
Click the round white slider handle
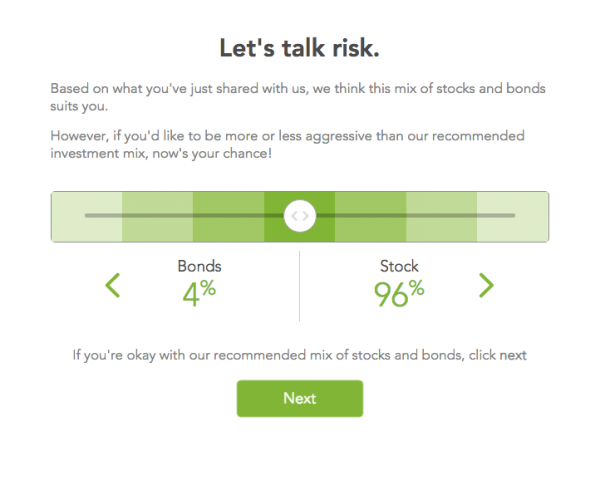point(299,216)
